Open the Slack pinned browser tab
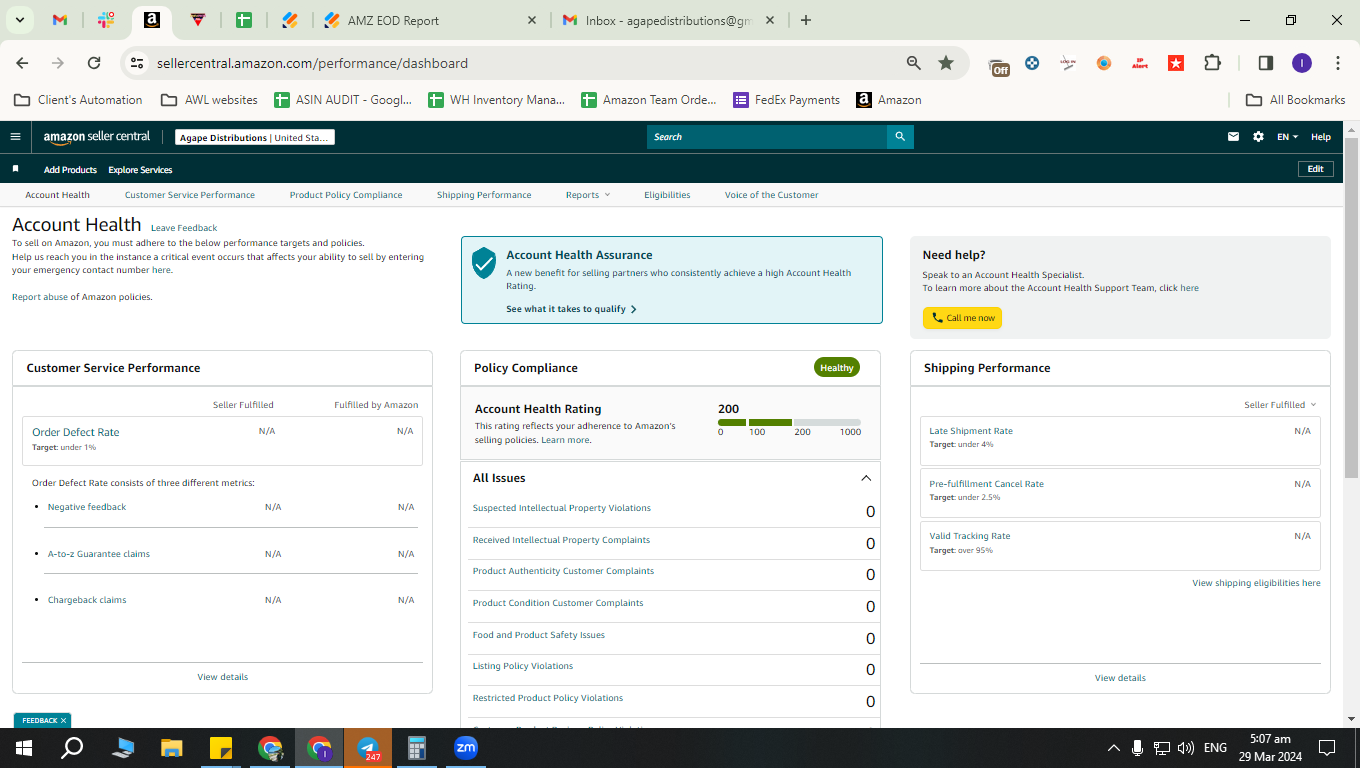 pos(106,20)
